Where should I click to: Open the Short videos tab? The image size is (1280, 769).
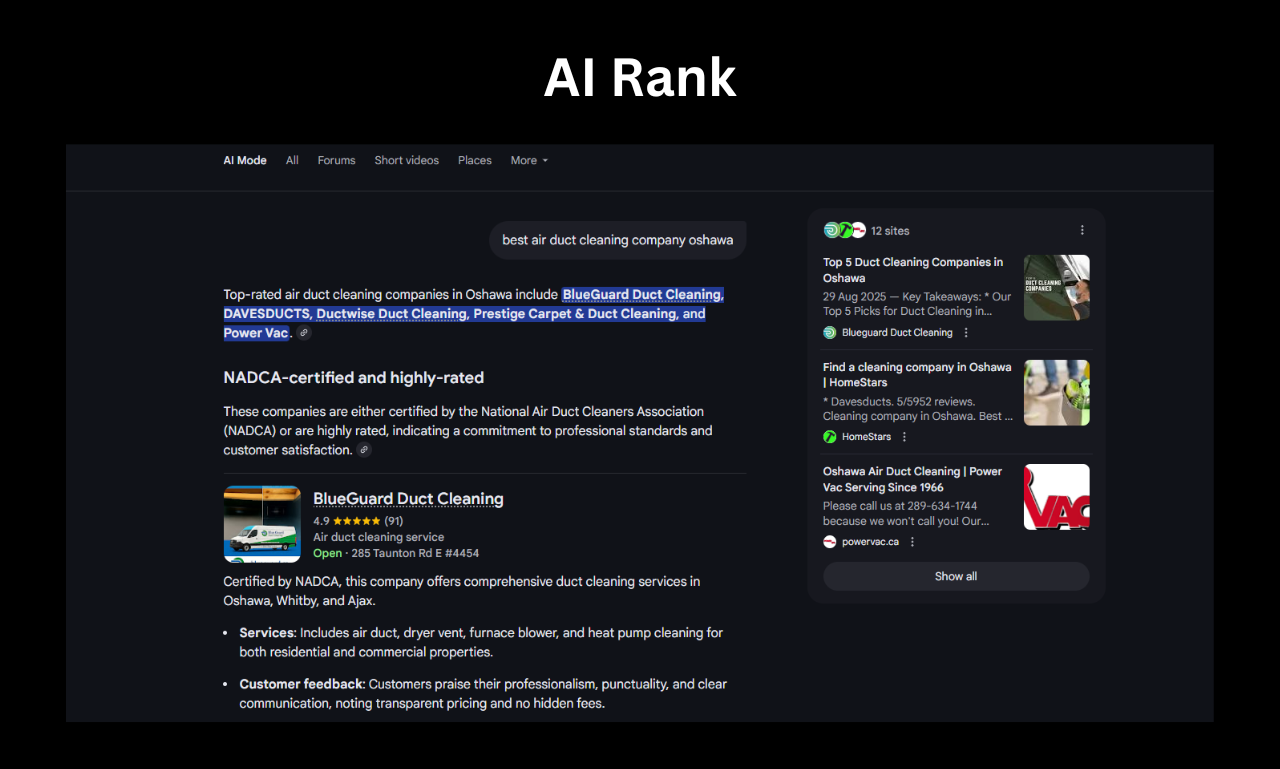click(406, 160)
